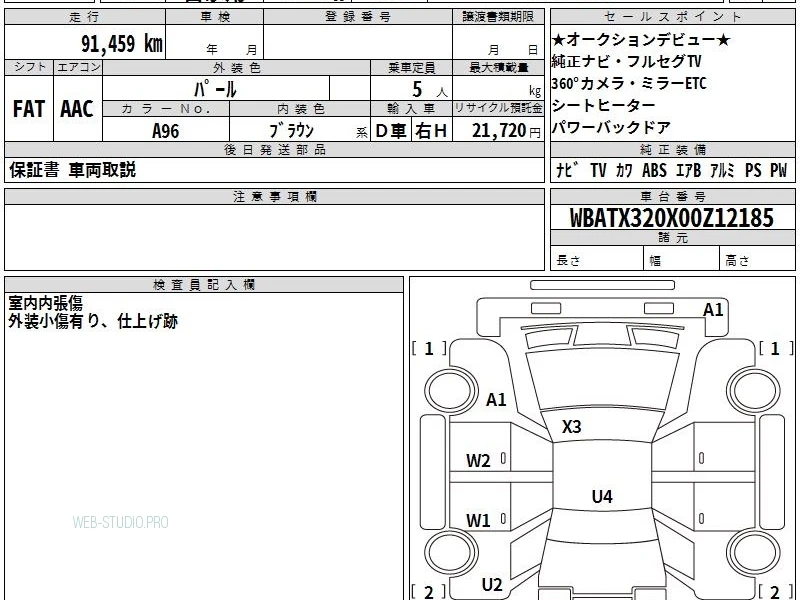This screenshot has height=600, width=800.
Task: Click the X3 mark on the hood
Action: 571,427
